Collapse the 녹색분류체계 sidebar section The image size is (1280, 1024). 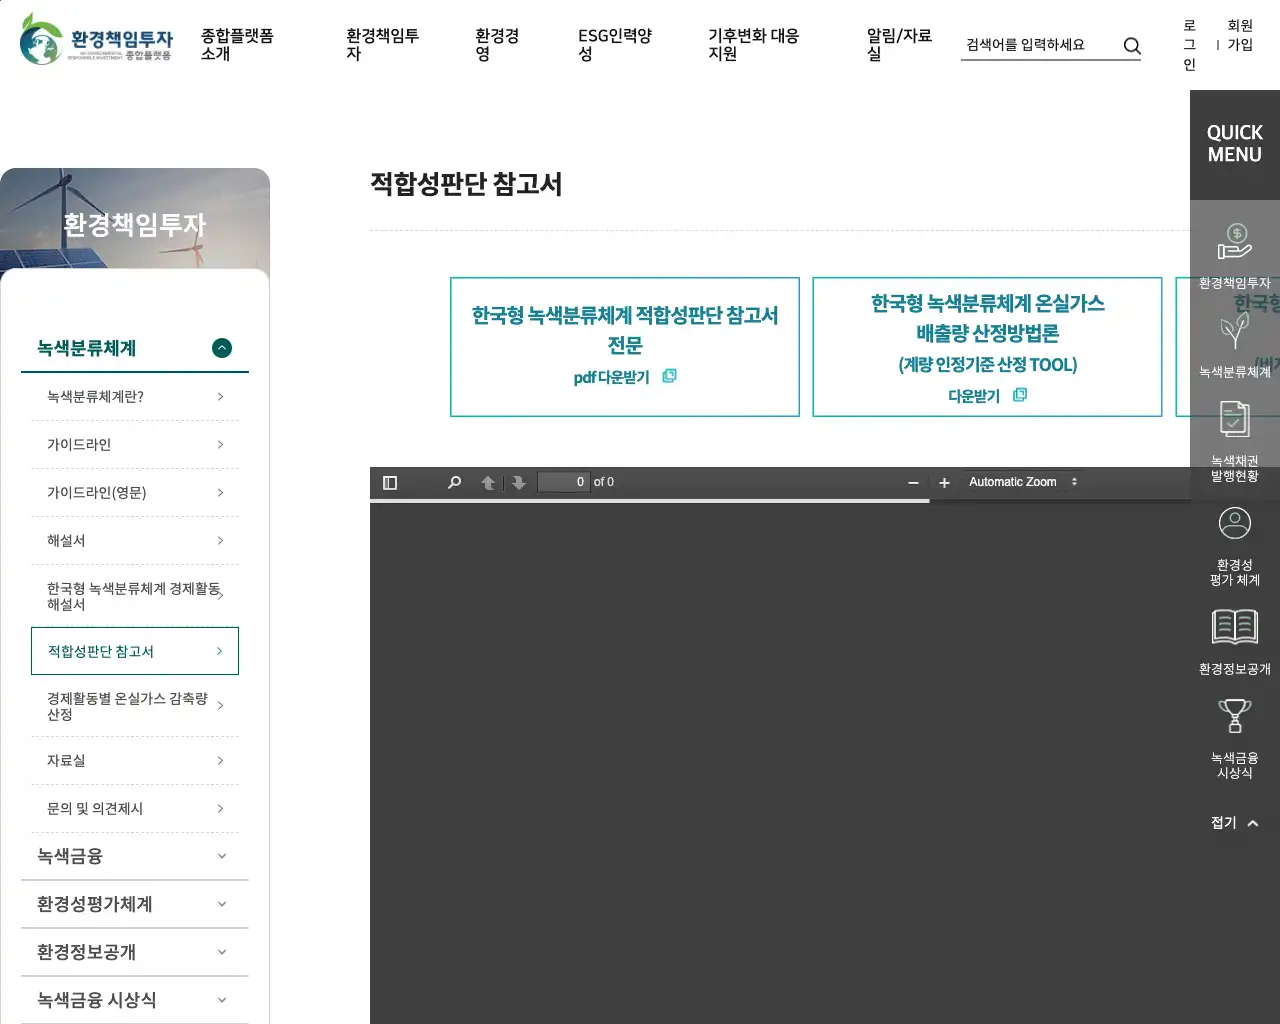pos(222,348)
